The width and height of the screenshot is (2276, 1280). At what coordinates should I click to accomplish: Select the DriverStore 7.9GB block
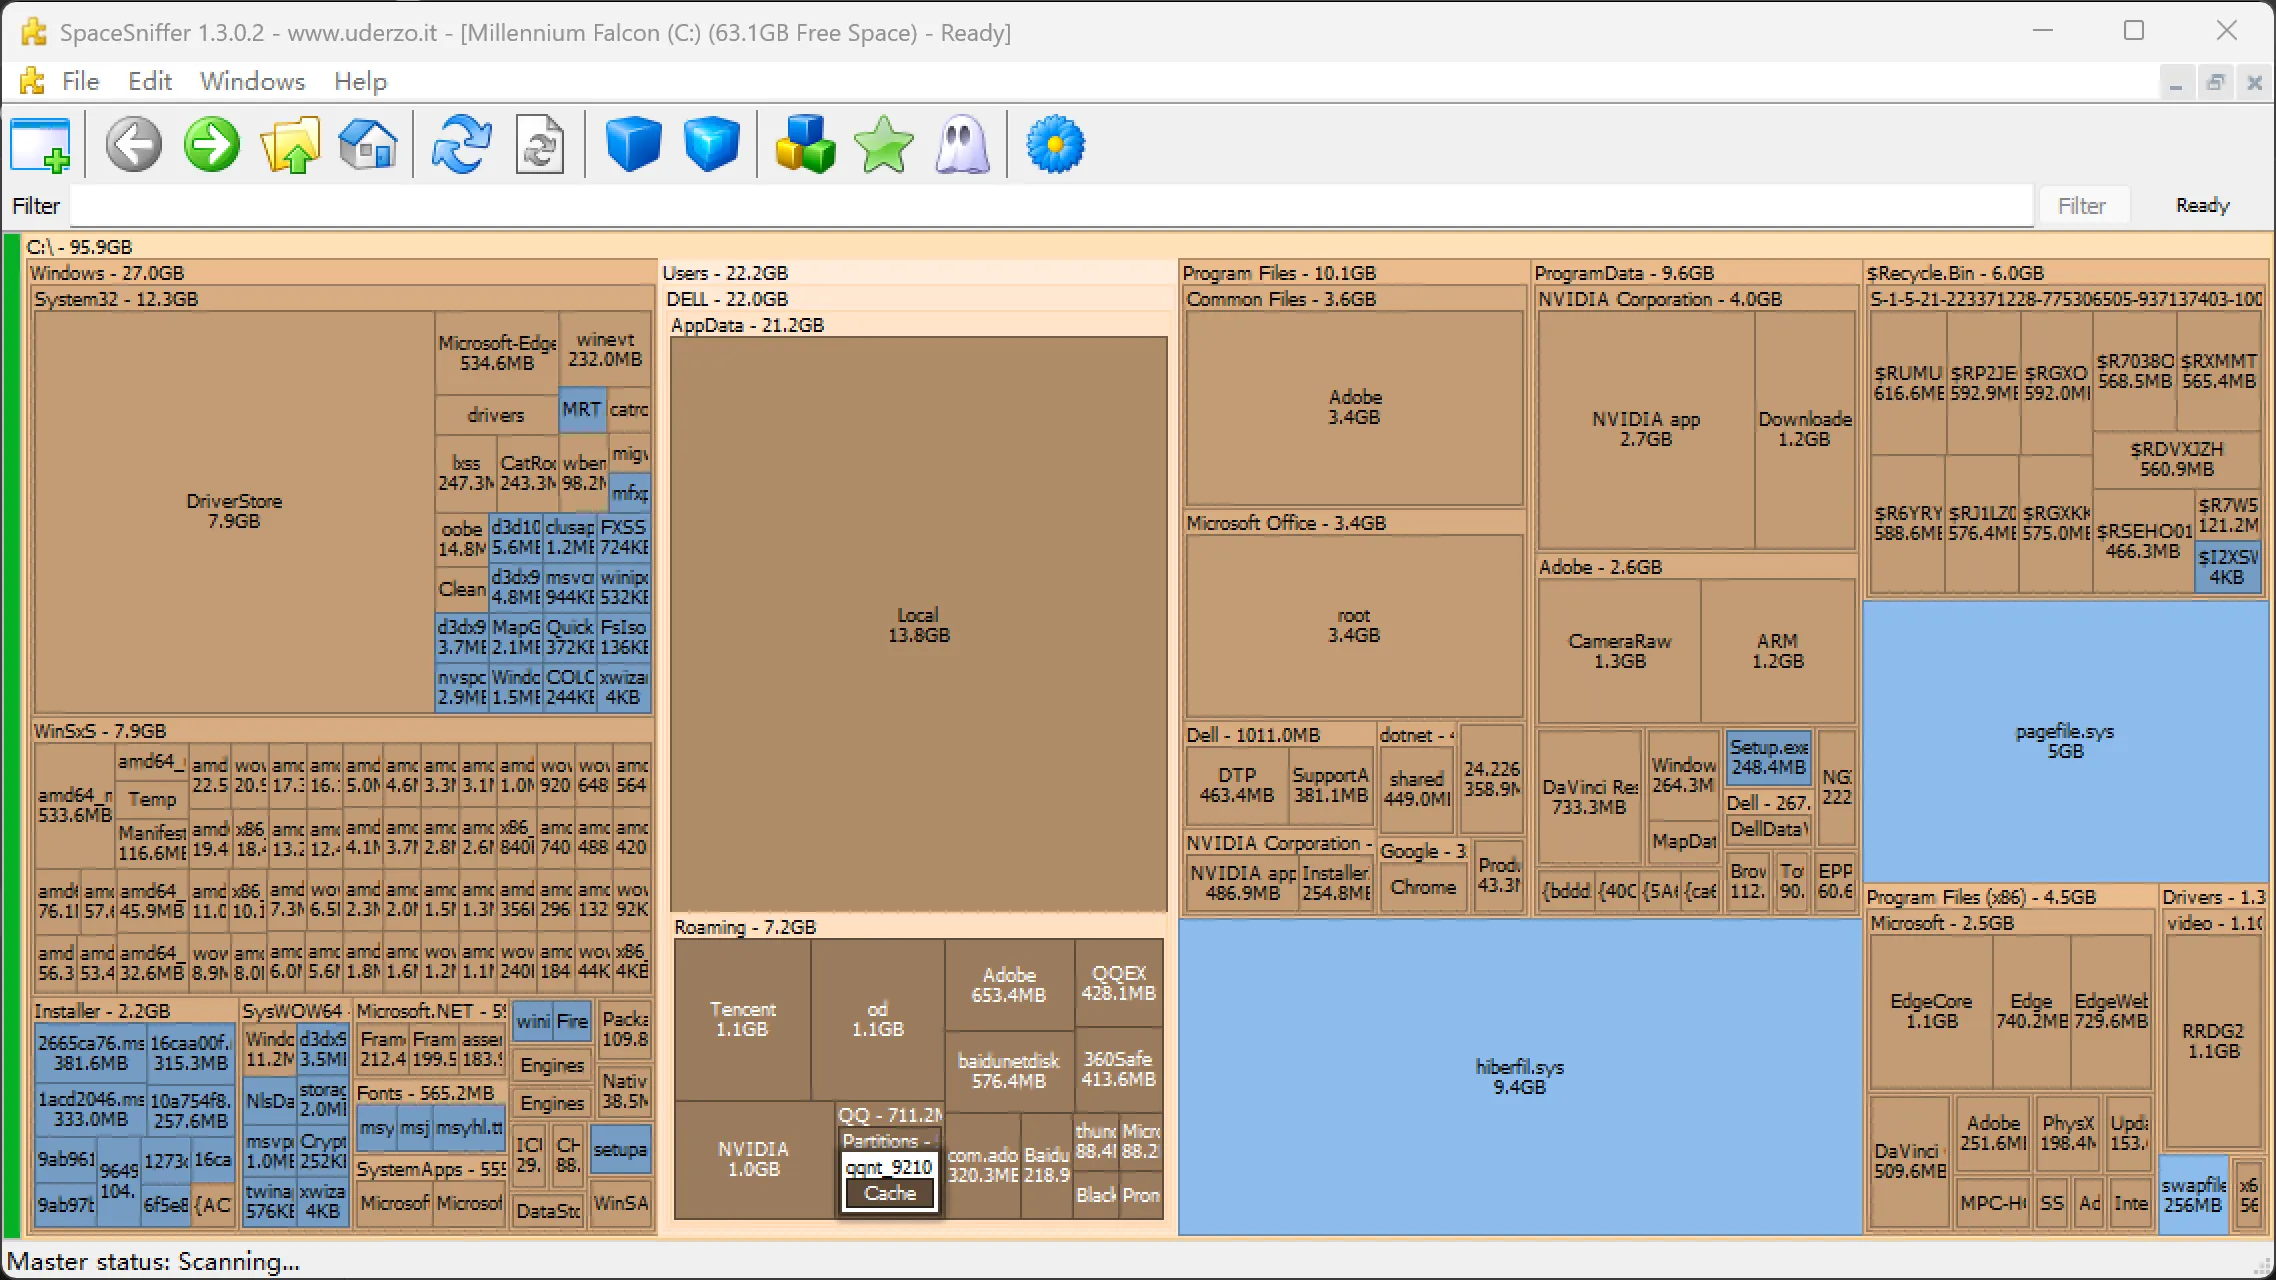click(234, 511)
